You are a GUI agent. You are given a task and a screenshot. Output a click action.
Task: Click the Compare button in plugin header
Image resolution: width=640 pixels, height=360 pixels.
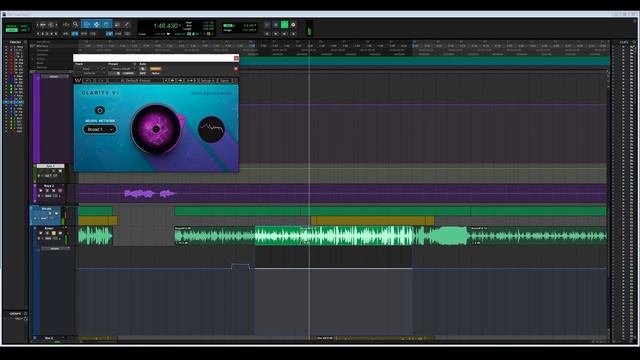click(128, 73)
